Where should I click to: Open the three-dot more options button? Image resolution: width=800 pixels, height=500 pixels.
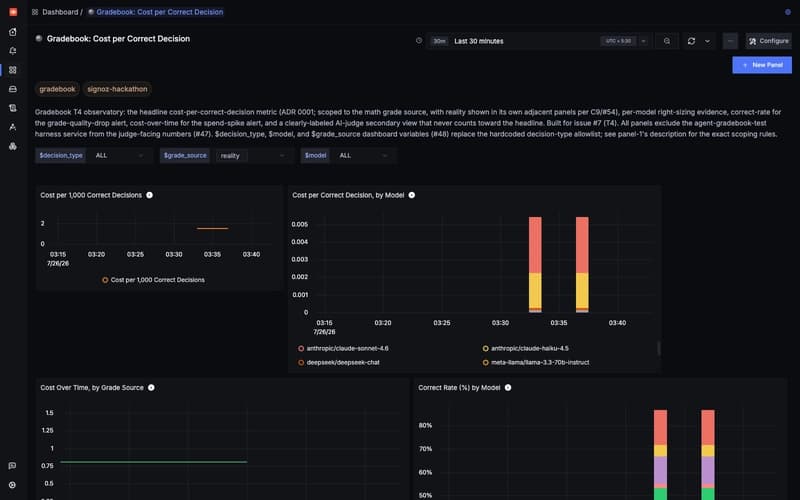(730, 41)
